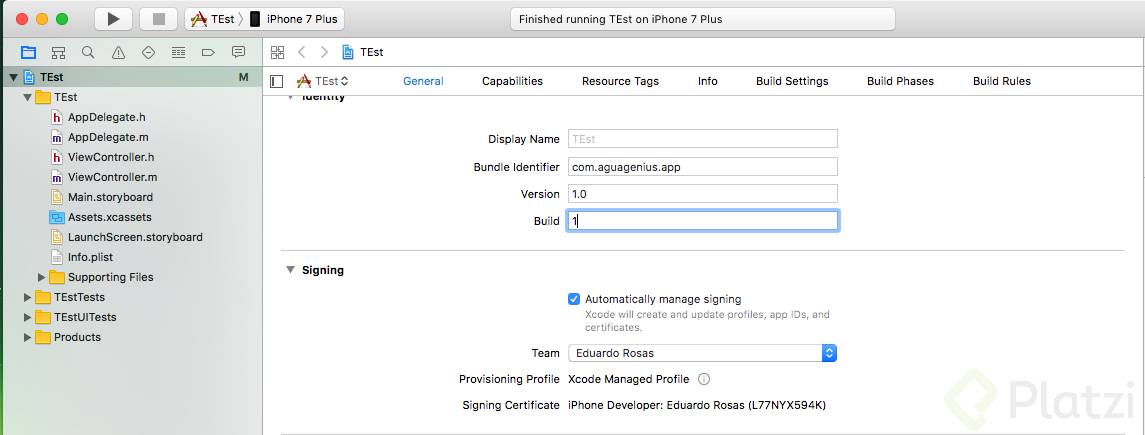Switch to the General tab
The width and height of the screenshot is (1145, 435).
coord(424,81)
